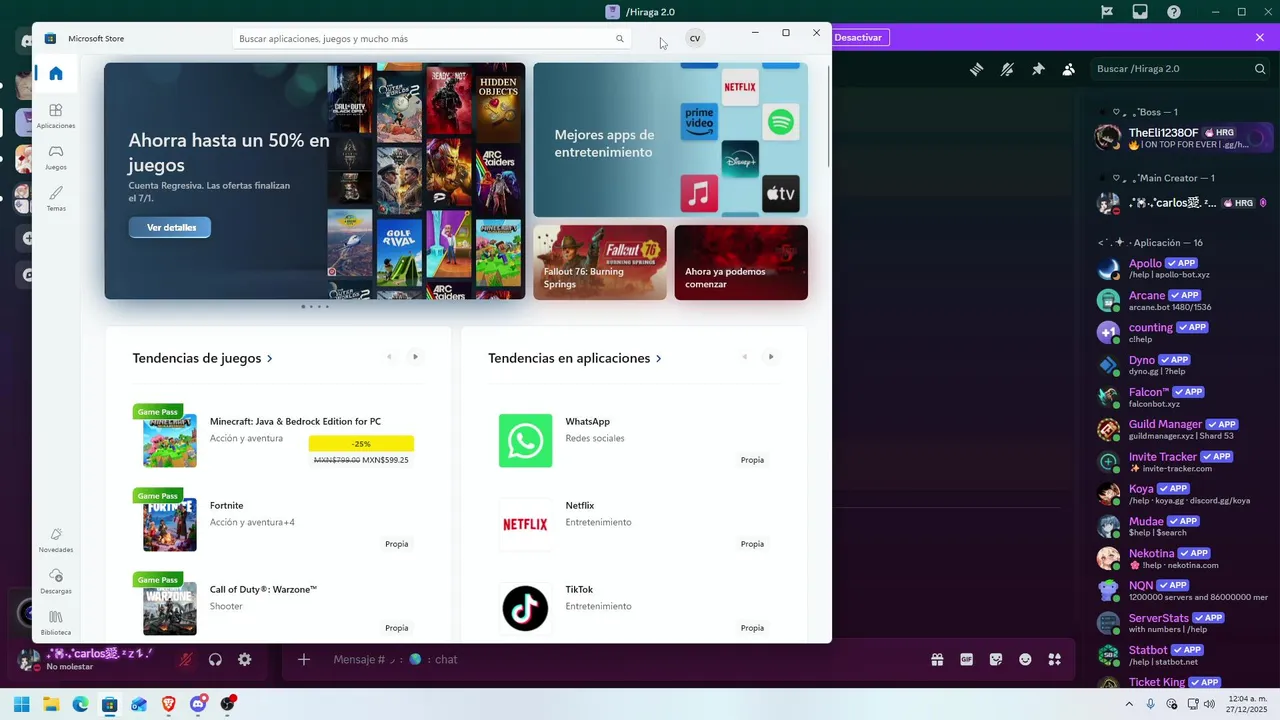Open Discord GIF picker icon
Viewport: 1280px width, 720px height.
[x=966, y=660]
